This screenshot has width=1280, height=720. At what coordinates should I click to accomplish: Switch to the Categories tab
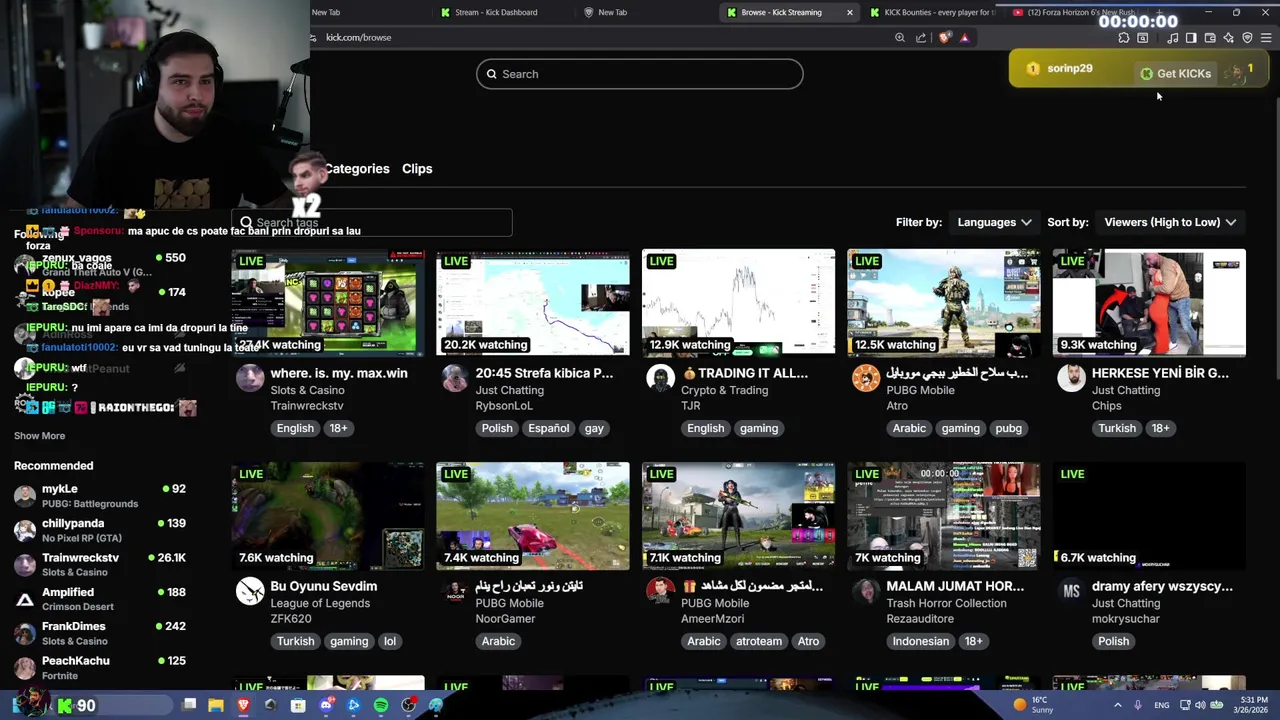click(x=357, y=169)
